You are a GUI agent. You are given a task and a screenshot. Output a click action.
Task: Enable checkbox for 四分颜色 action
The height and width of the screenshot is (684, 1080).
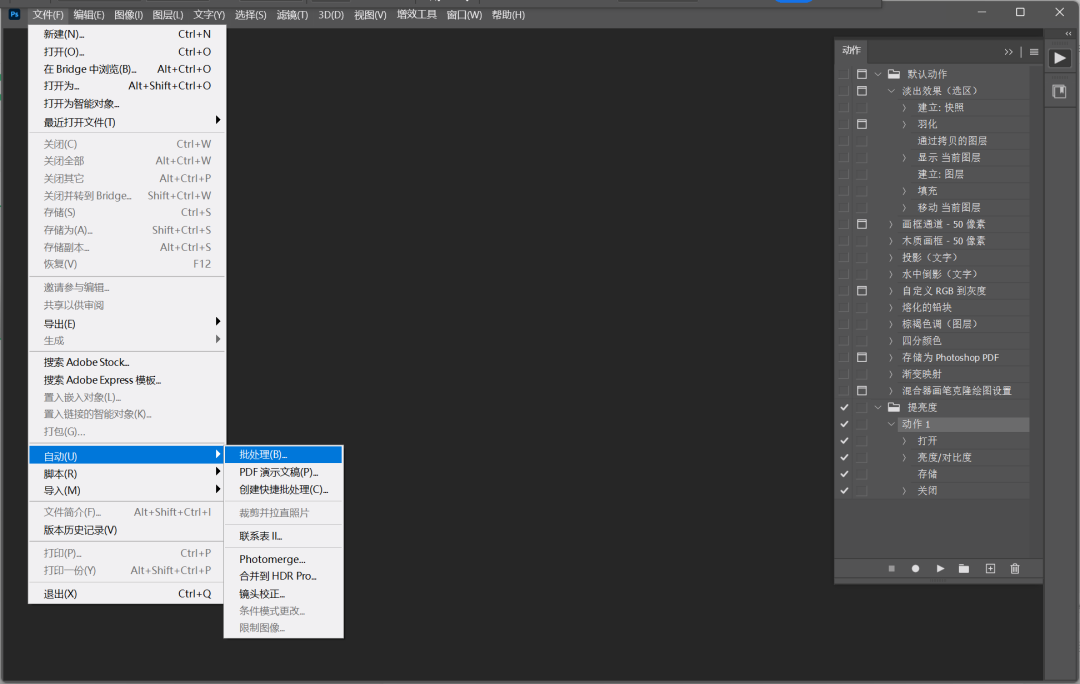[844, 340]
